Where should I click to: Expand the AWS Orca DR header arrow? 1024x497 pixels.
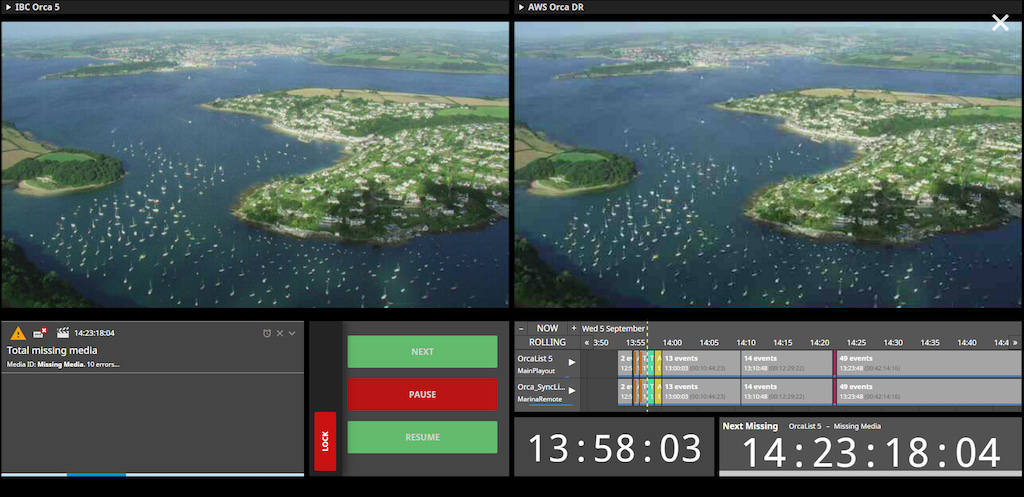pyautogui.click(x=521, y=7)
